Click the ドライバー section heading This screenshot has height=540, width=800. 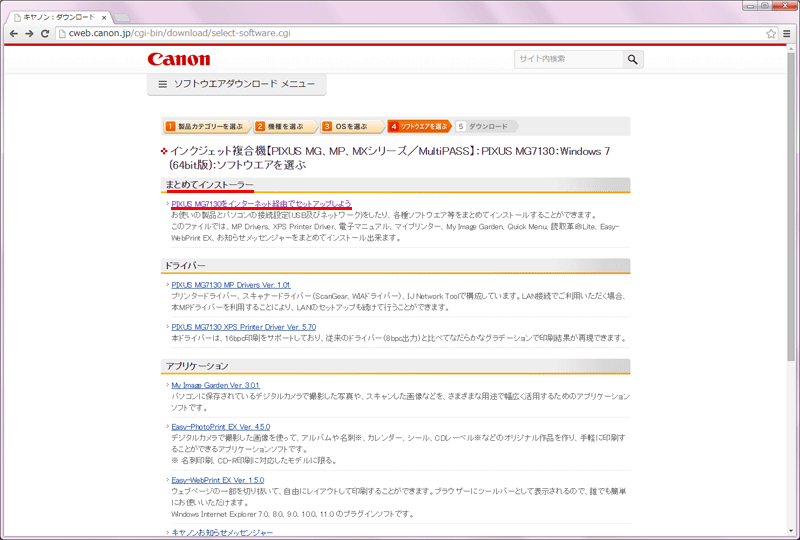coord(185,266)
